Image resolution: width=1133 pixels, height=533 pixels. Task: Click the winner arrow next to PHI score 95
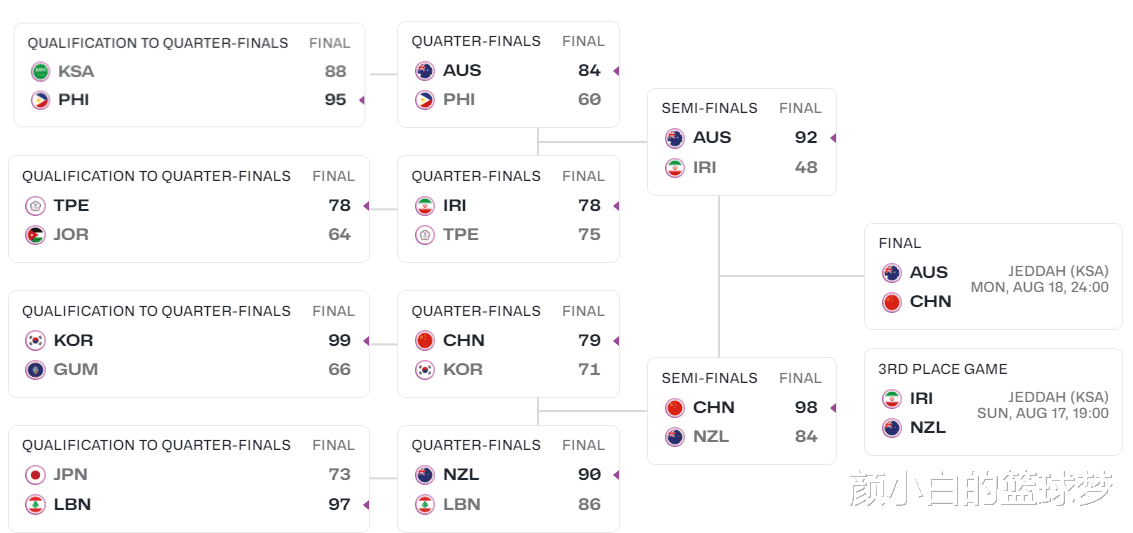[362, 100]
